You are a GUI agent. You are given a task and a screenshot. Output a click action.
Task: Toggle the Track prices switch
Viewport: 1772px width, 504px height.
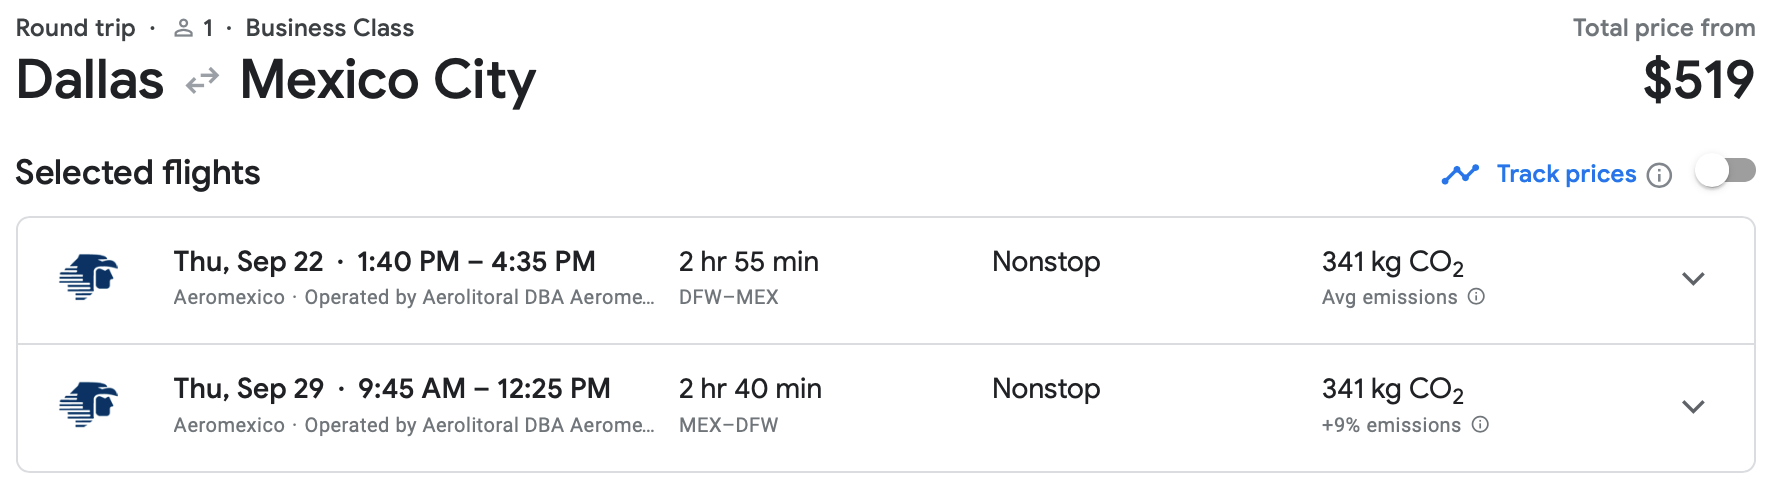[x=1725, y=172]
